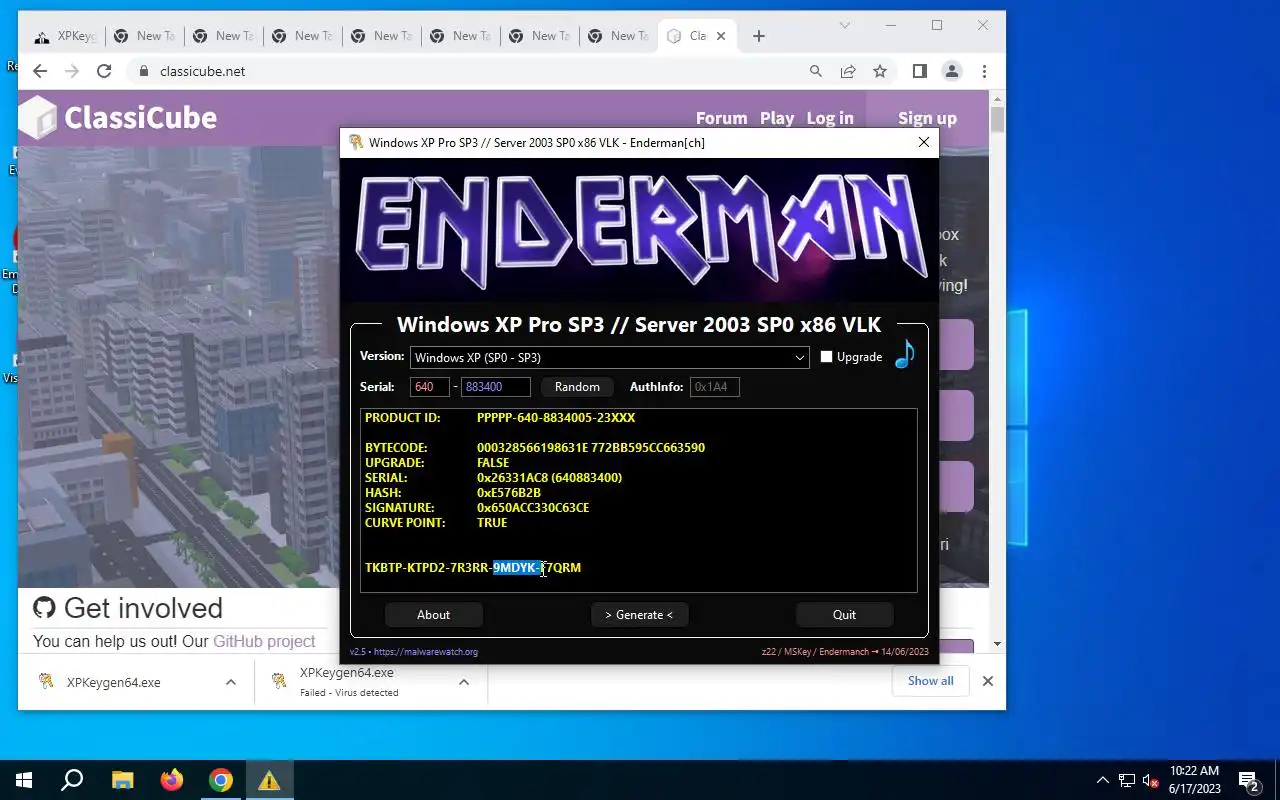Click the share page icon in address bar
This screenshot has width=1280, height=800.
click(x=848, y=71)
